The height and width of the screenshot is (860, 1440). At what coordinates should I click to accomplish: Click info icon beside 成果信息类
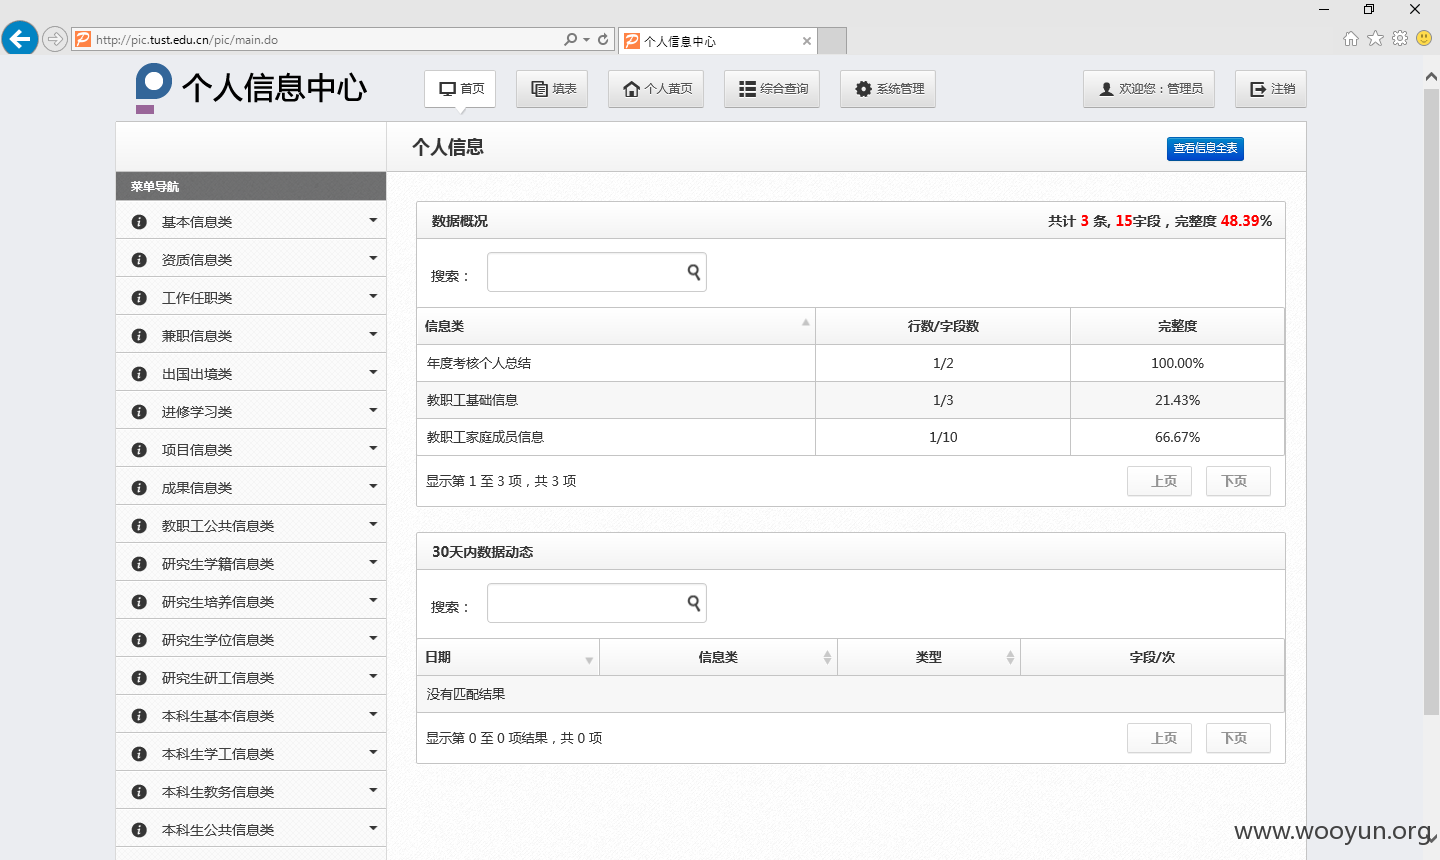coord(139,488)
